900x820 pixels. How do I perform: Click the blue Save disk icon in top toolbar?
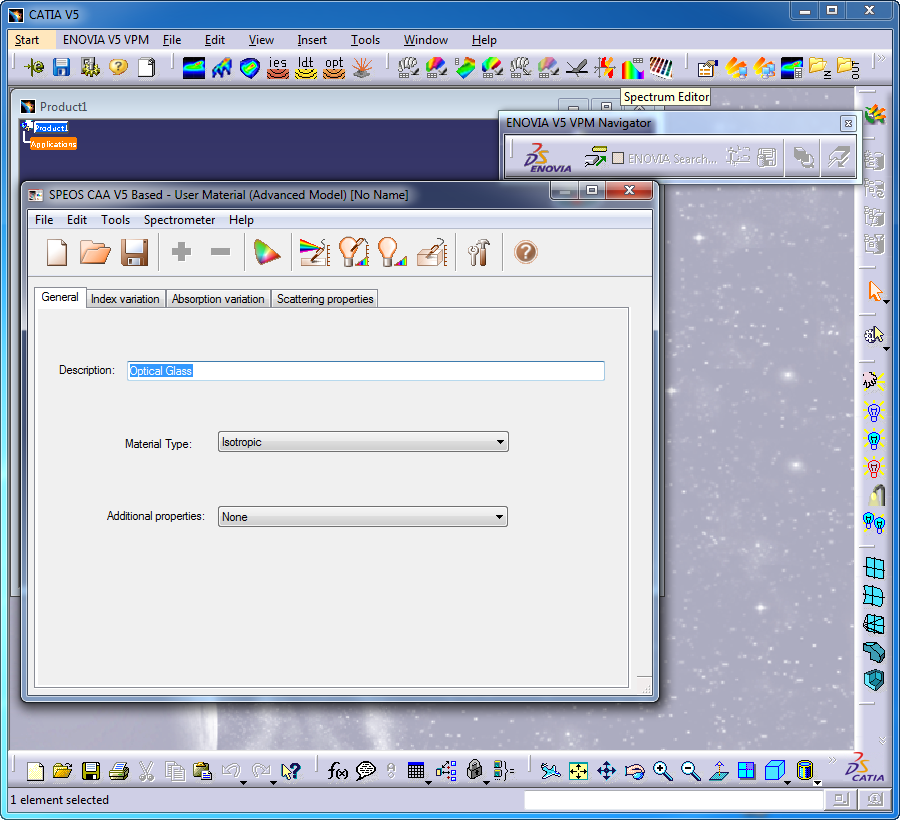pos(61,68)
